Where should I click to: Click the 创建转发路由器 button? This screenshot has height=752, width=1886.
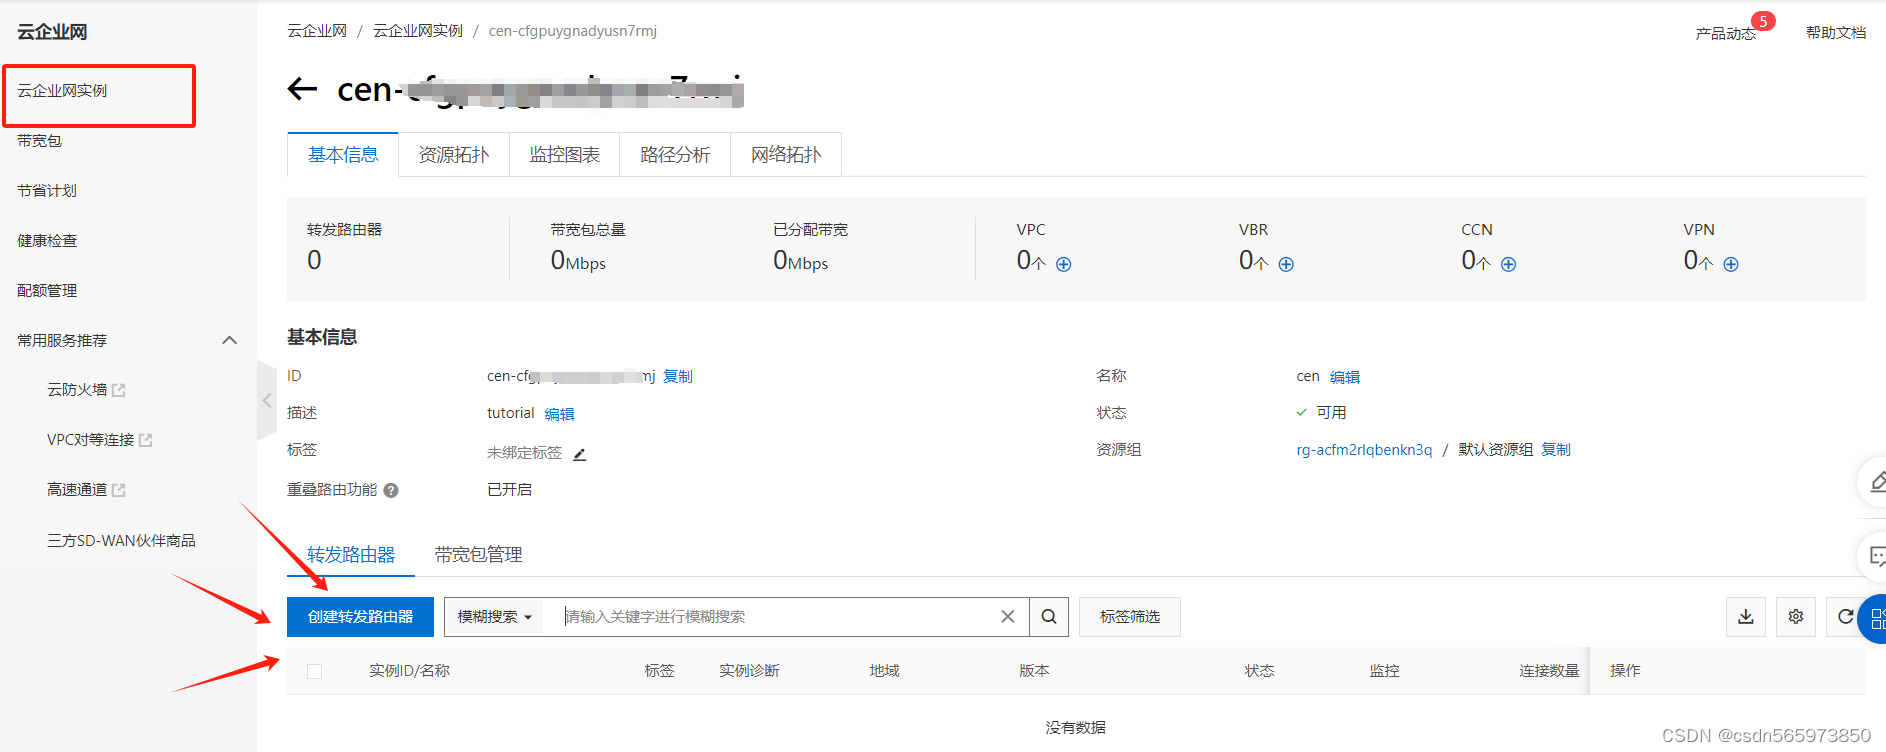pyautogui.click(x=360, y=617)
